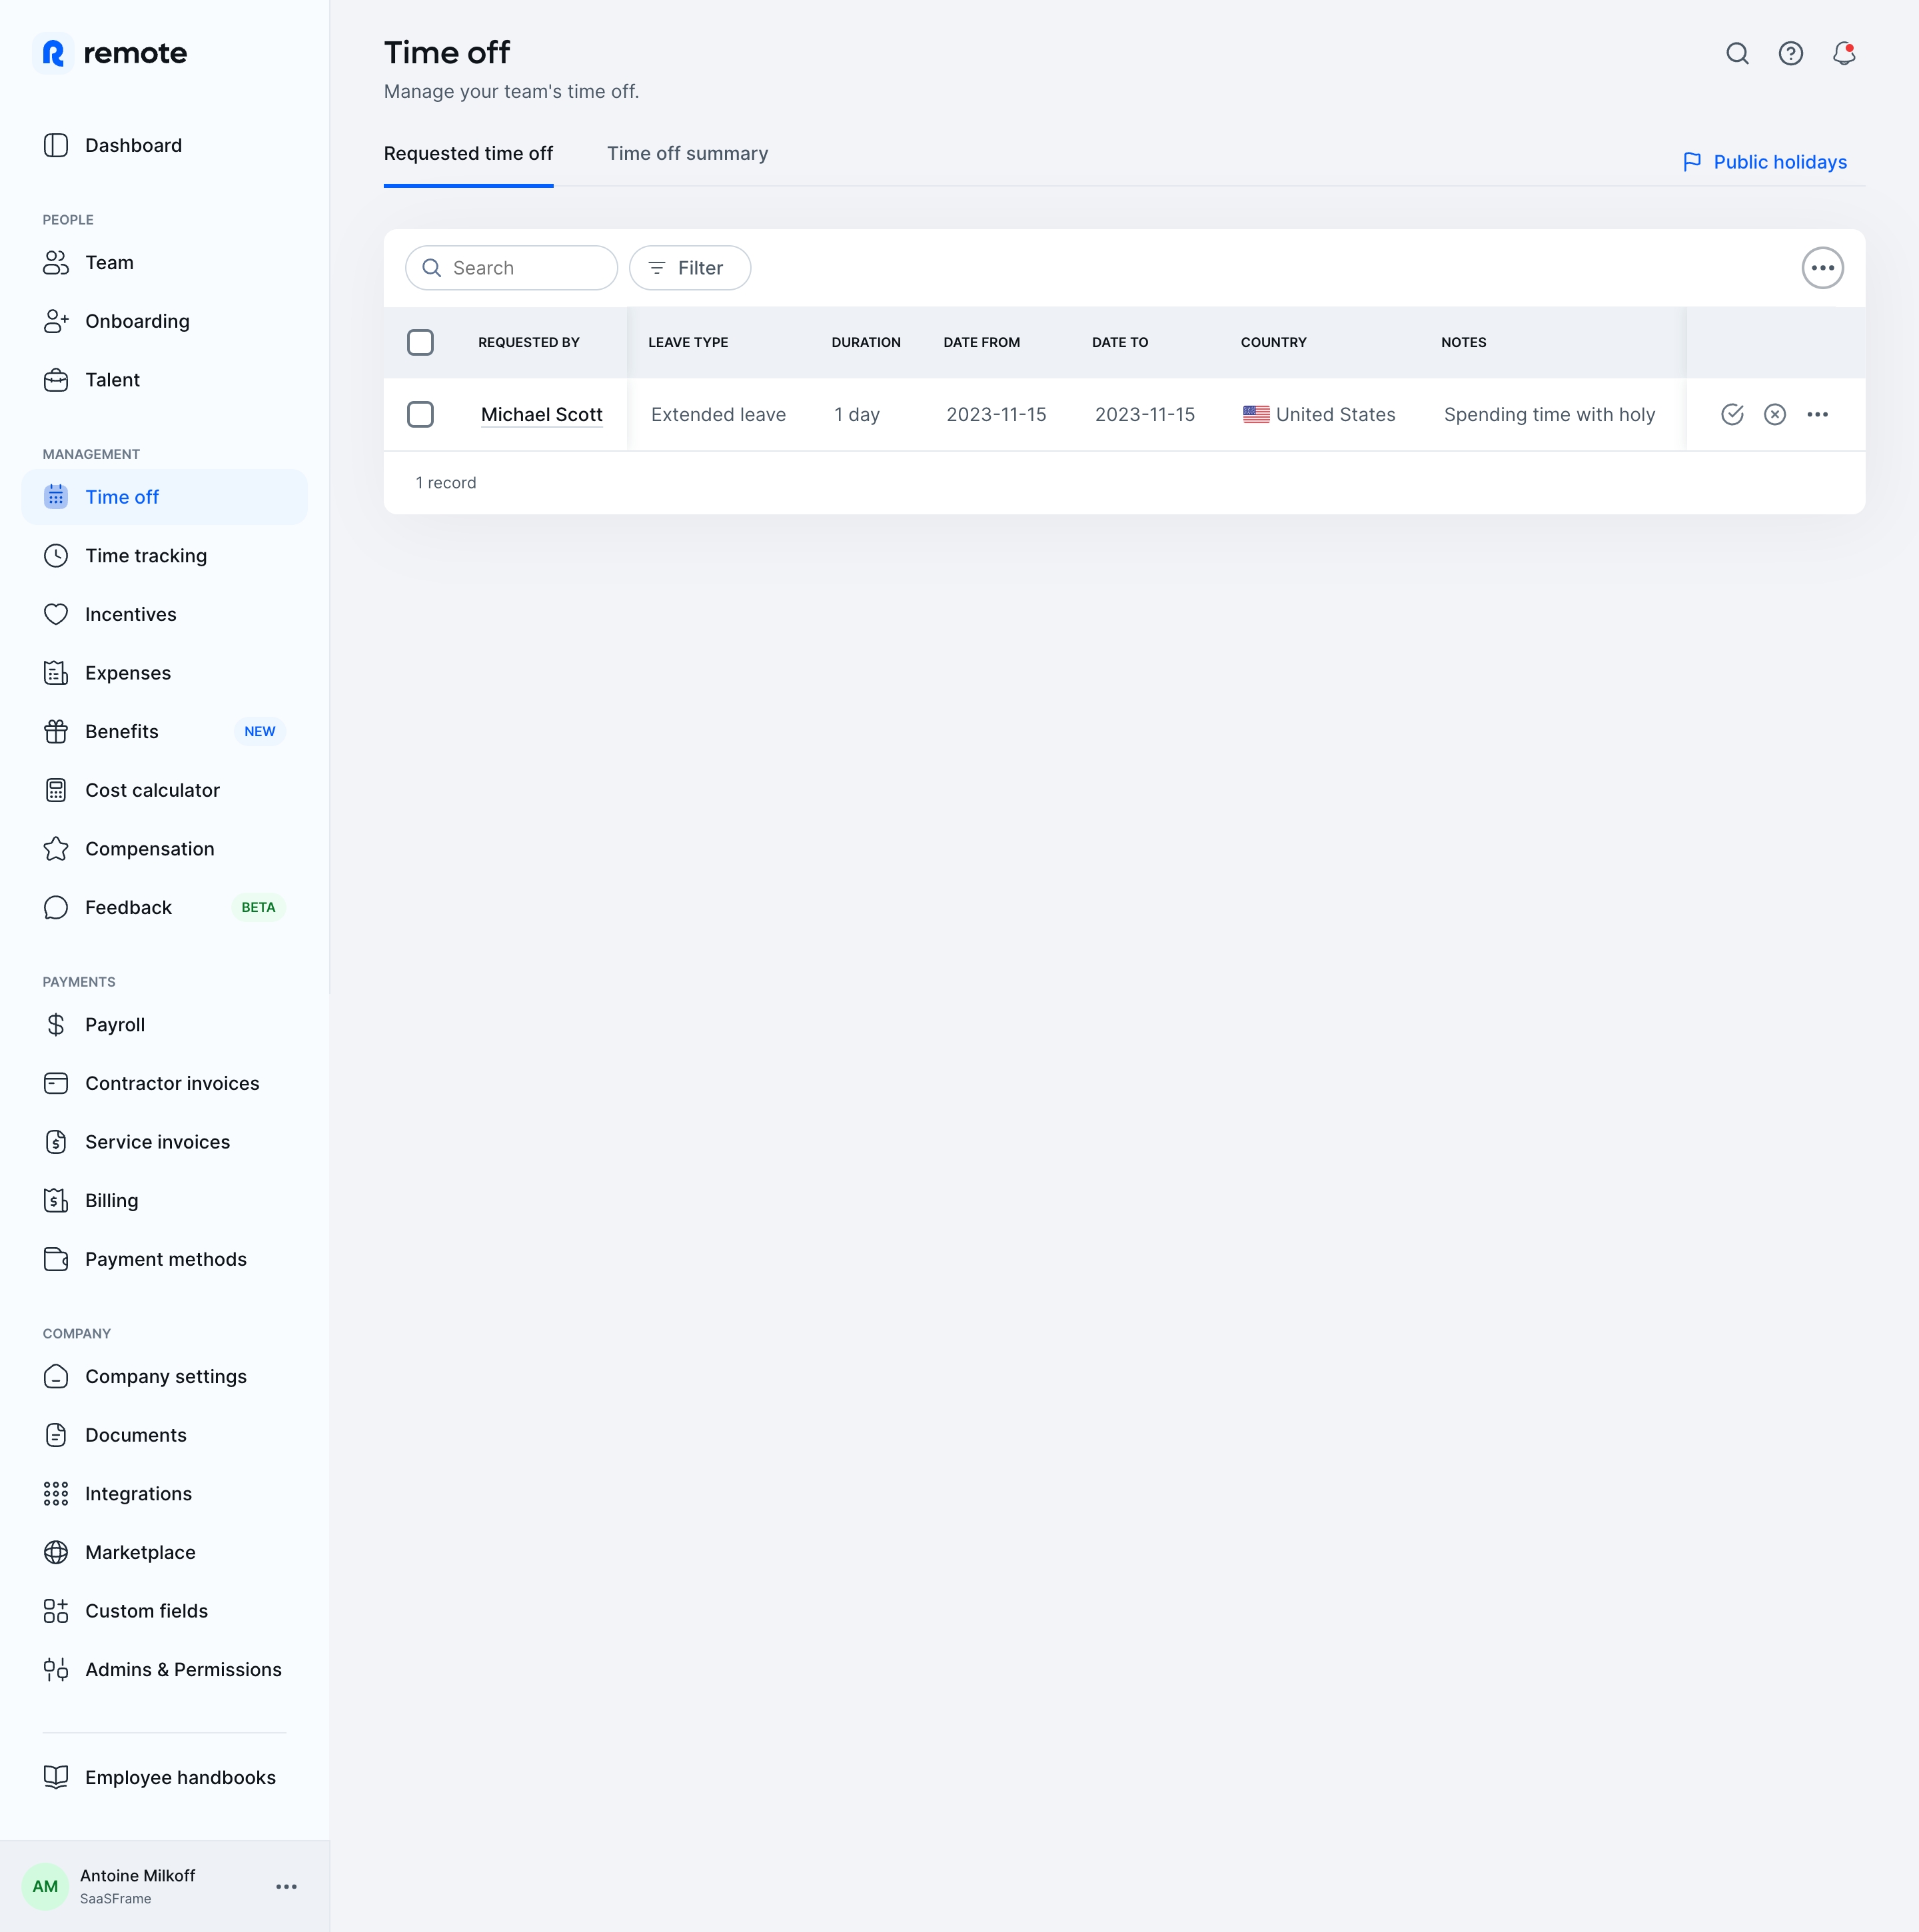Go to Integrations

[164, 1494]
